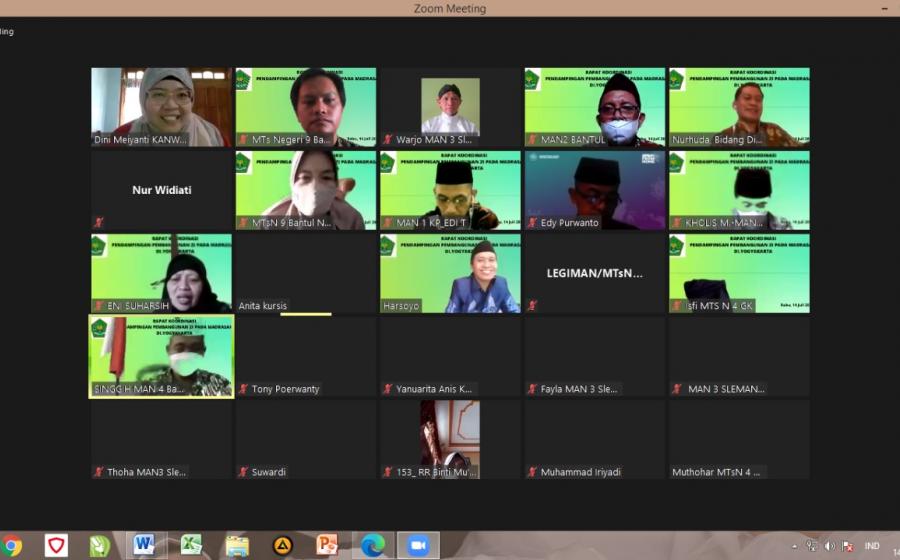Open Microsoft Edge from the taskbar
Image resolution: width=900 pixels, height=560 pixels.
coord(373,546)
